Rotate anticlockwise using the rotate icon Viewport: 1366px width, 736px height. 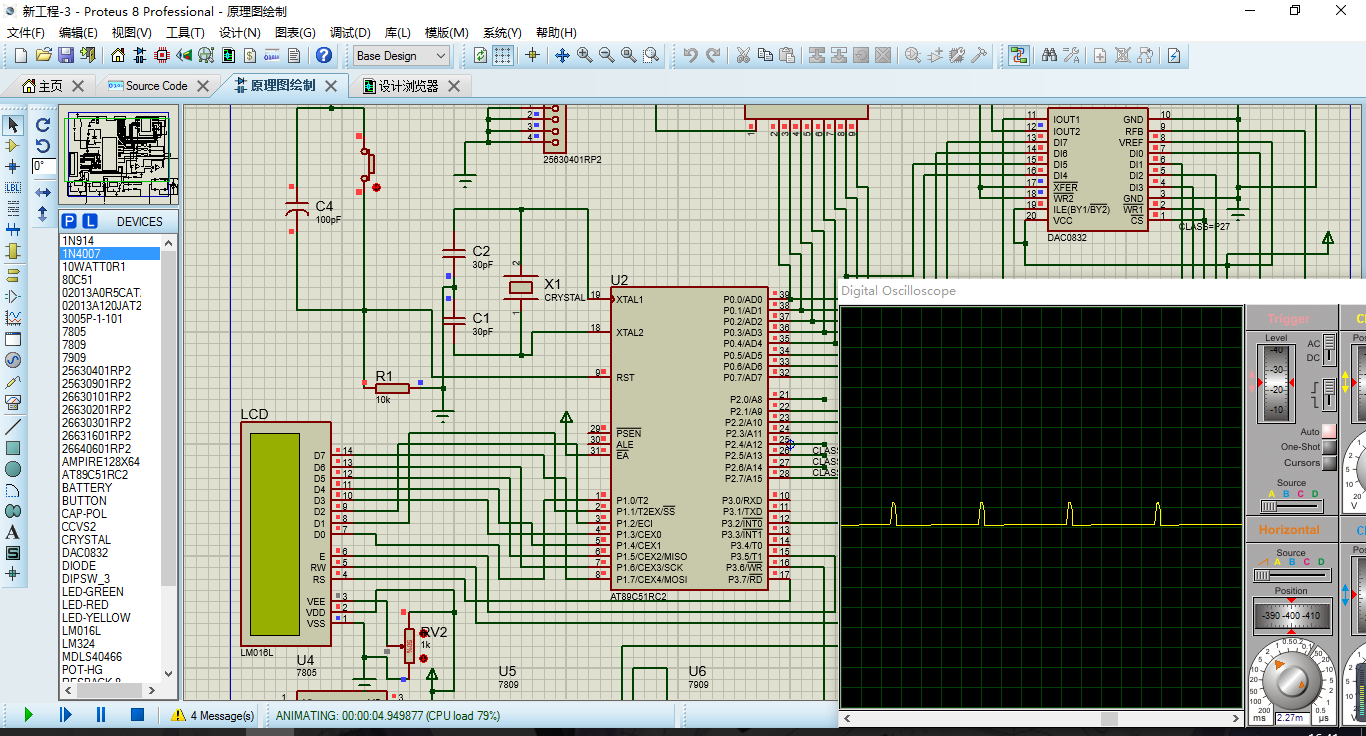tap(43, 146)
